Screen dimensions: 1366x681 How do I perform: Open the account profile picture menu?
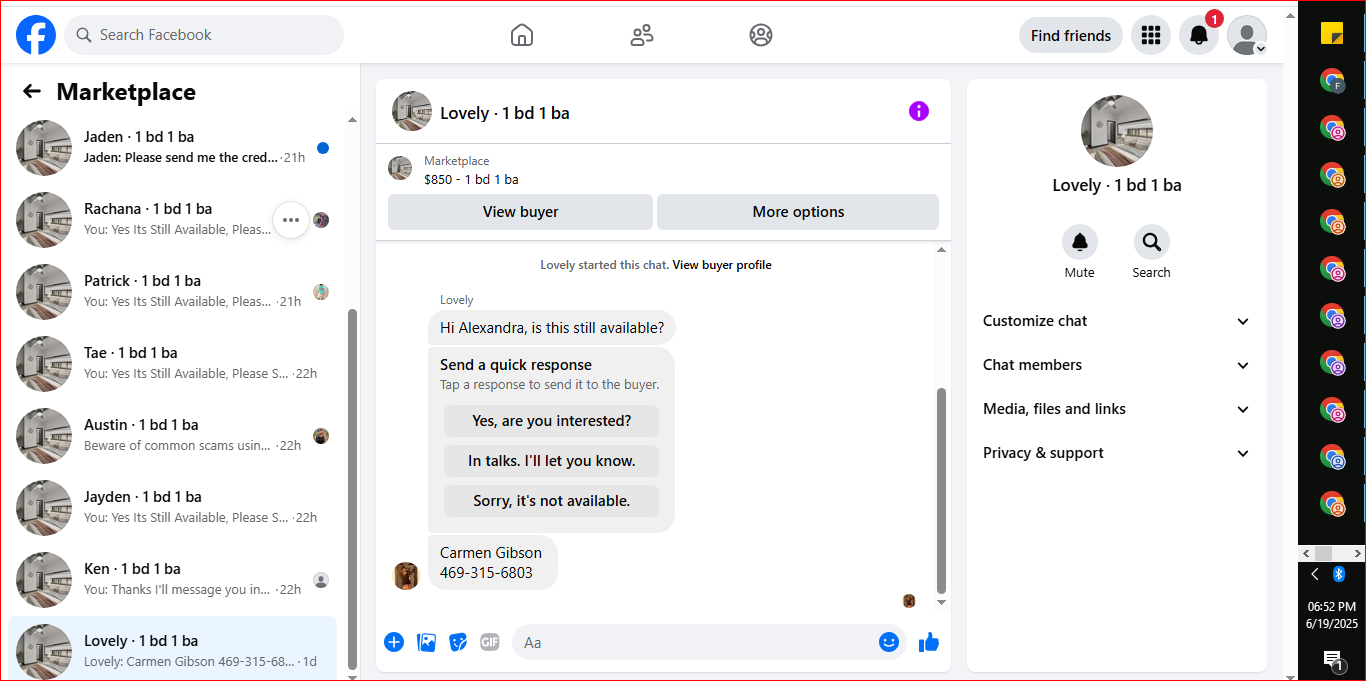[x=1247, y=35]
